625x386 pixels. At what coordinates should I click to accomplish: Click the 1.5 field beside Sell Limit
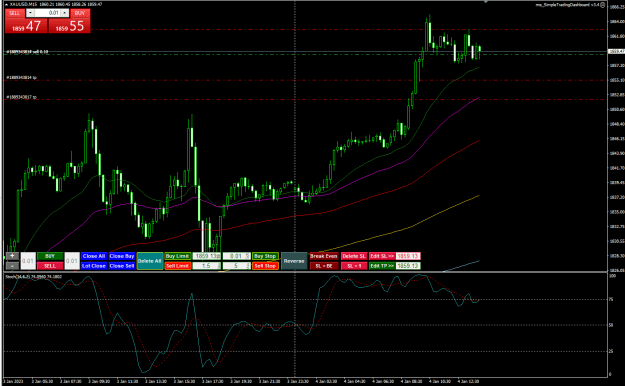pyautogui.click(x=206, y=266)
